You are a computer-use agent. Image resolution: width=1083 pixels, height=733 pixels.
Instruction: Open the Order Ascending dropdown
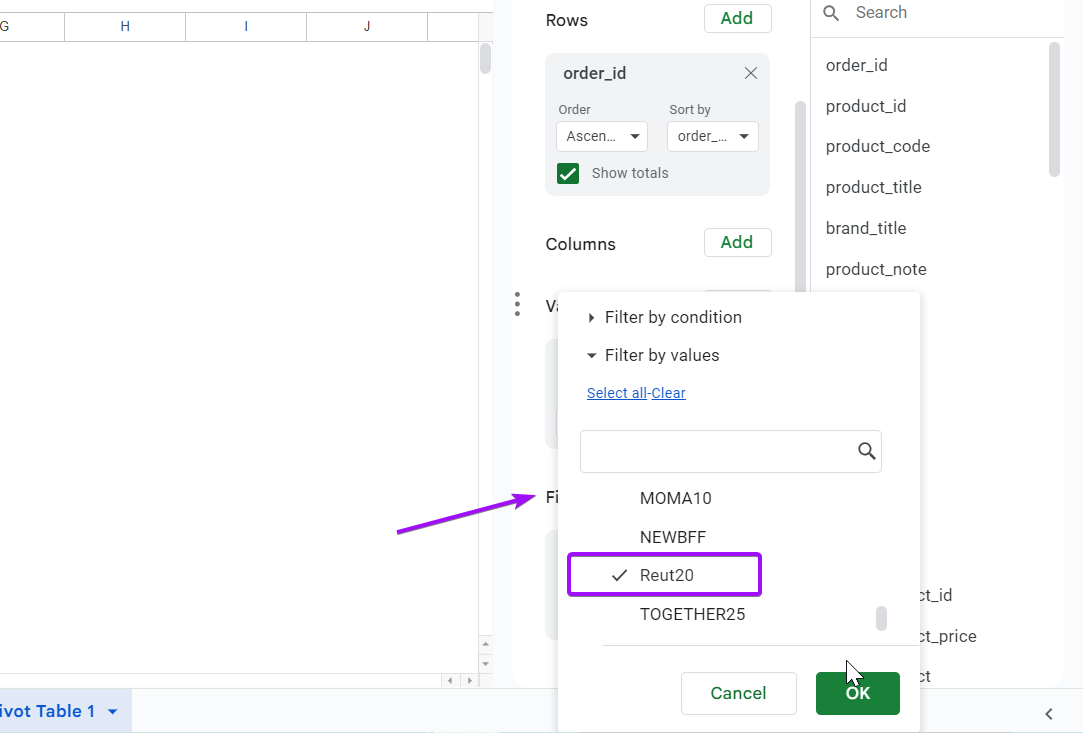(x=602, y=136)
